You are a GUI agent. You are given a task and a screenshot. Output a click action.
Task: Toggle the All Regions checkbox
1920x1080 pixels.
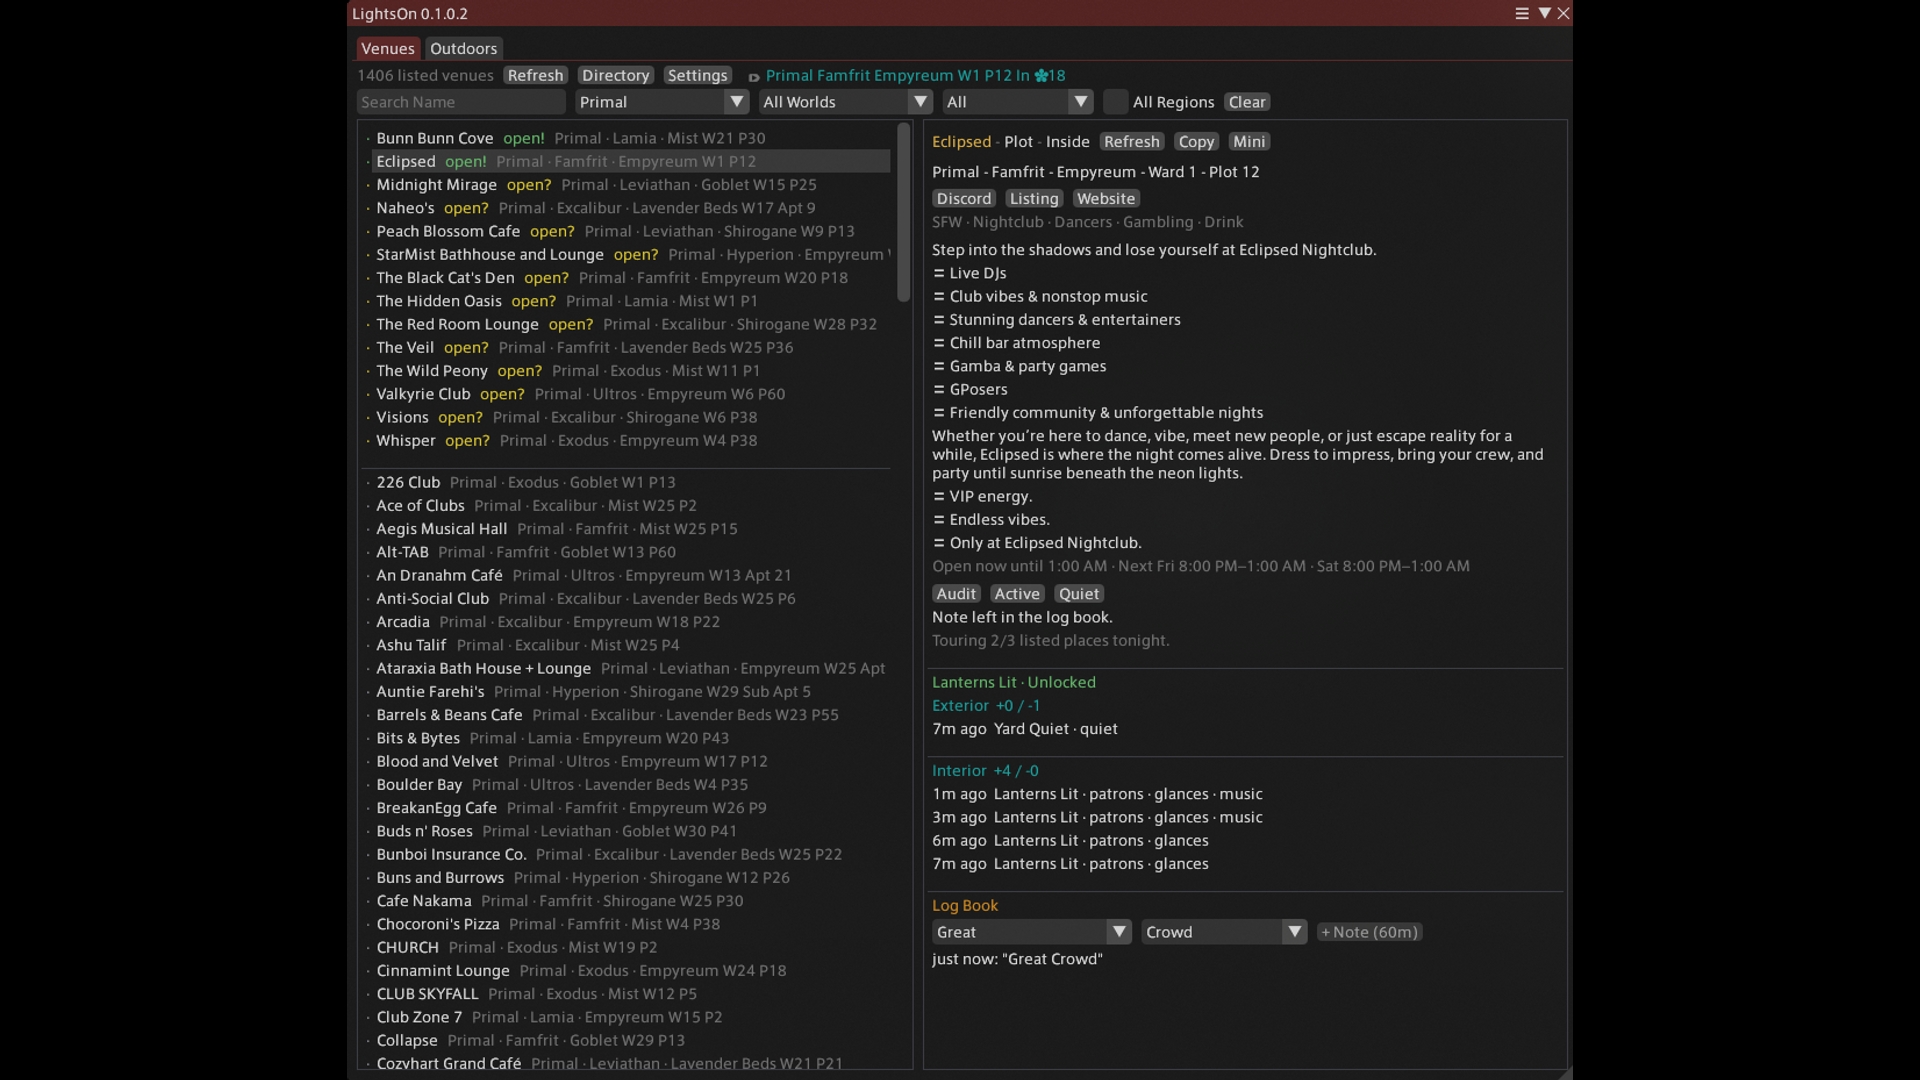coord(1115,102)
